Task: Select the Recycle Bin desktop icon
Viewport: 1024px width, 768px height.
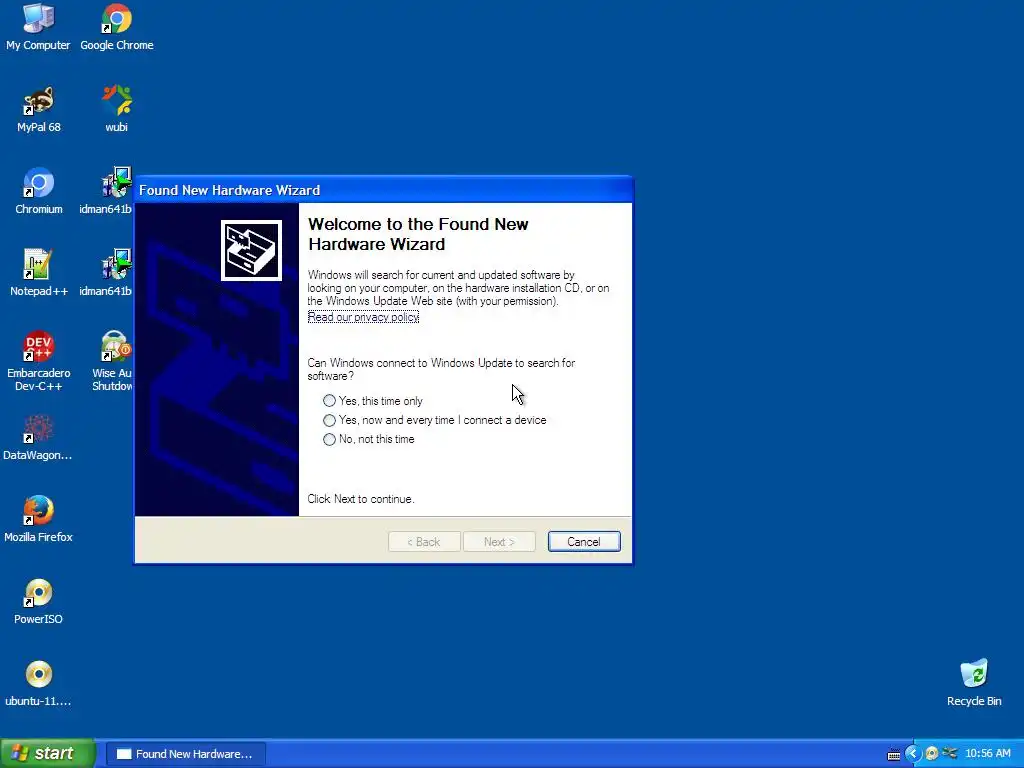Action: (x=974, y=683)
